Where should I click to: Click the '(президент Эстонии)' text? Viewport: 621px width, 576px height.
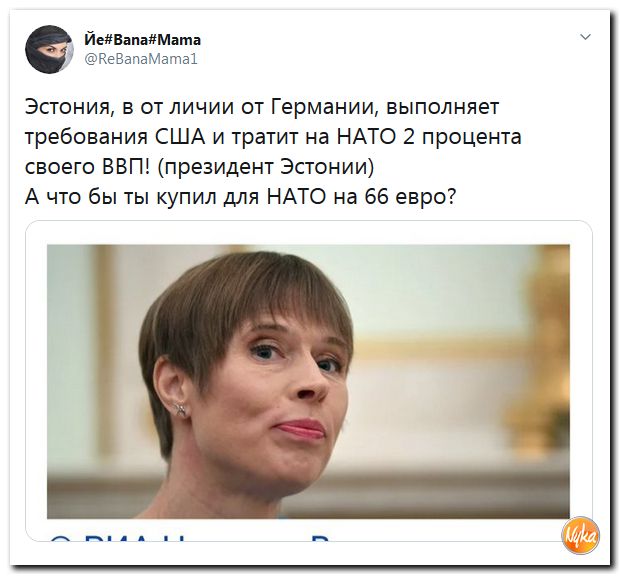266,167
